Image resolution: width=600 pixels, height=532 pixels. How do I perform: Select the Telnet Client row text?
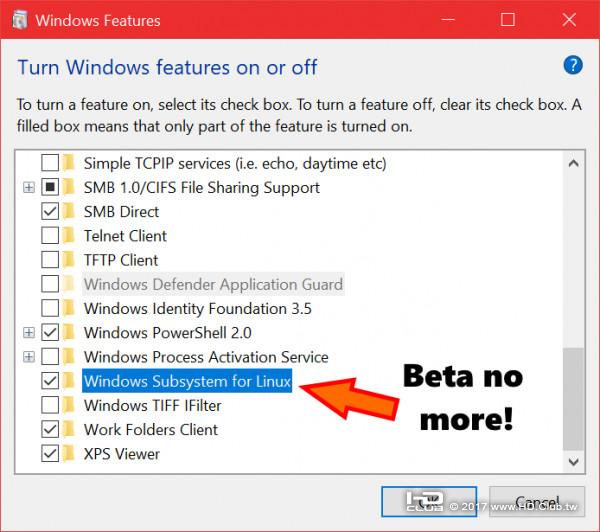pyautogui.click(x=125, y=236)
